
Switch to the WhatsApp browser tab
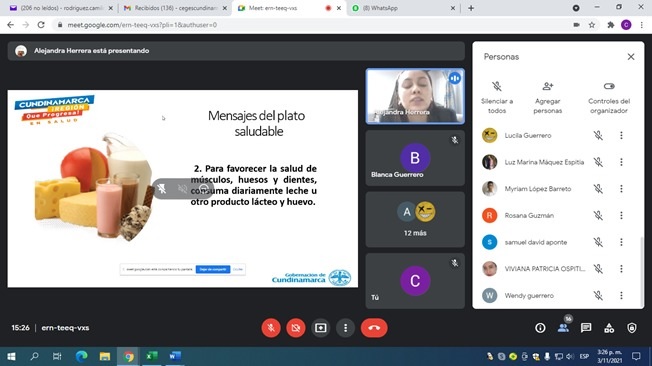click(403, 8)
